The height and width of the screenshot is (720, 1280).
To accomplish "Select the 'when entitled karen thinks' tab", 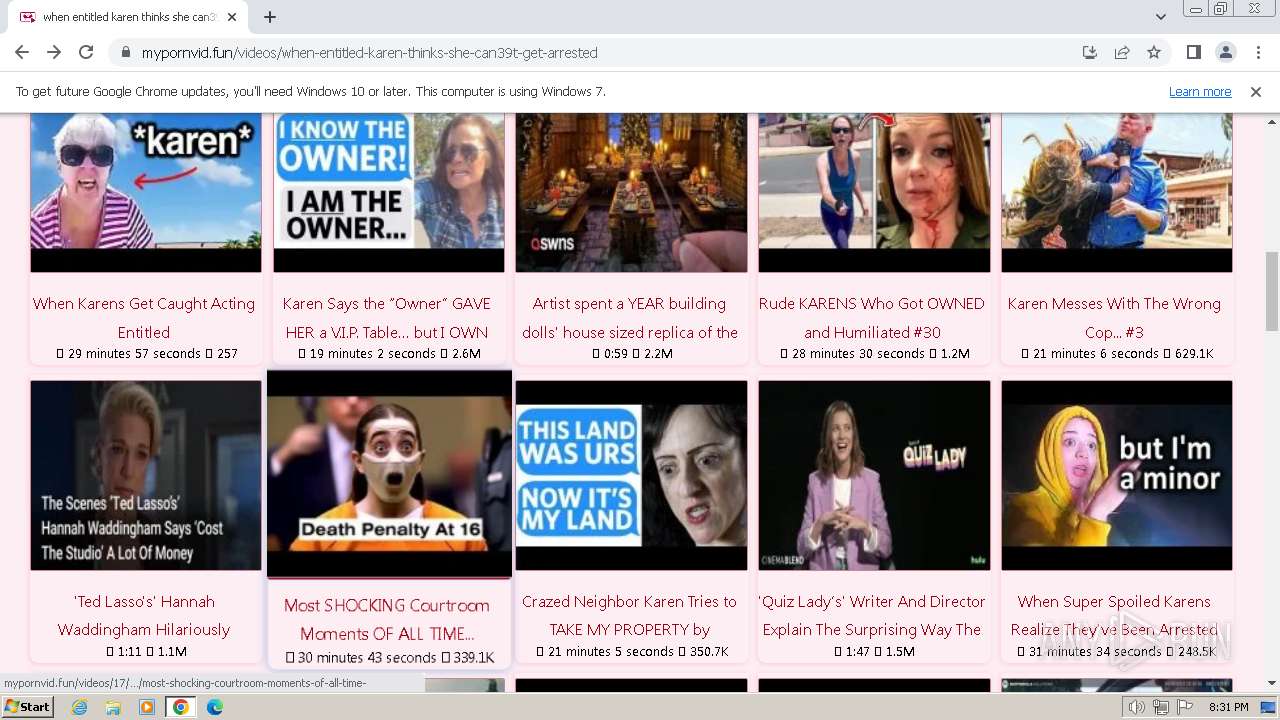I will click(x=128, y=17).
